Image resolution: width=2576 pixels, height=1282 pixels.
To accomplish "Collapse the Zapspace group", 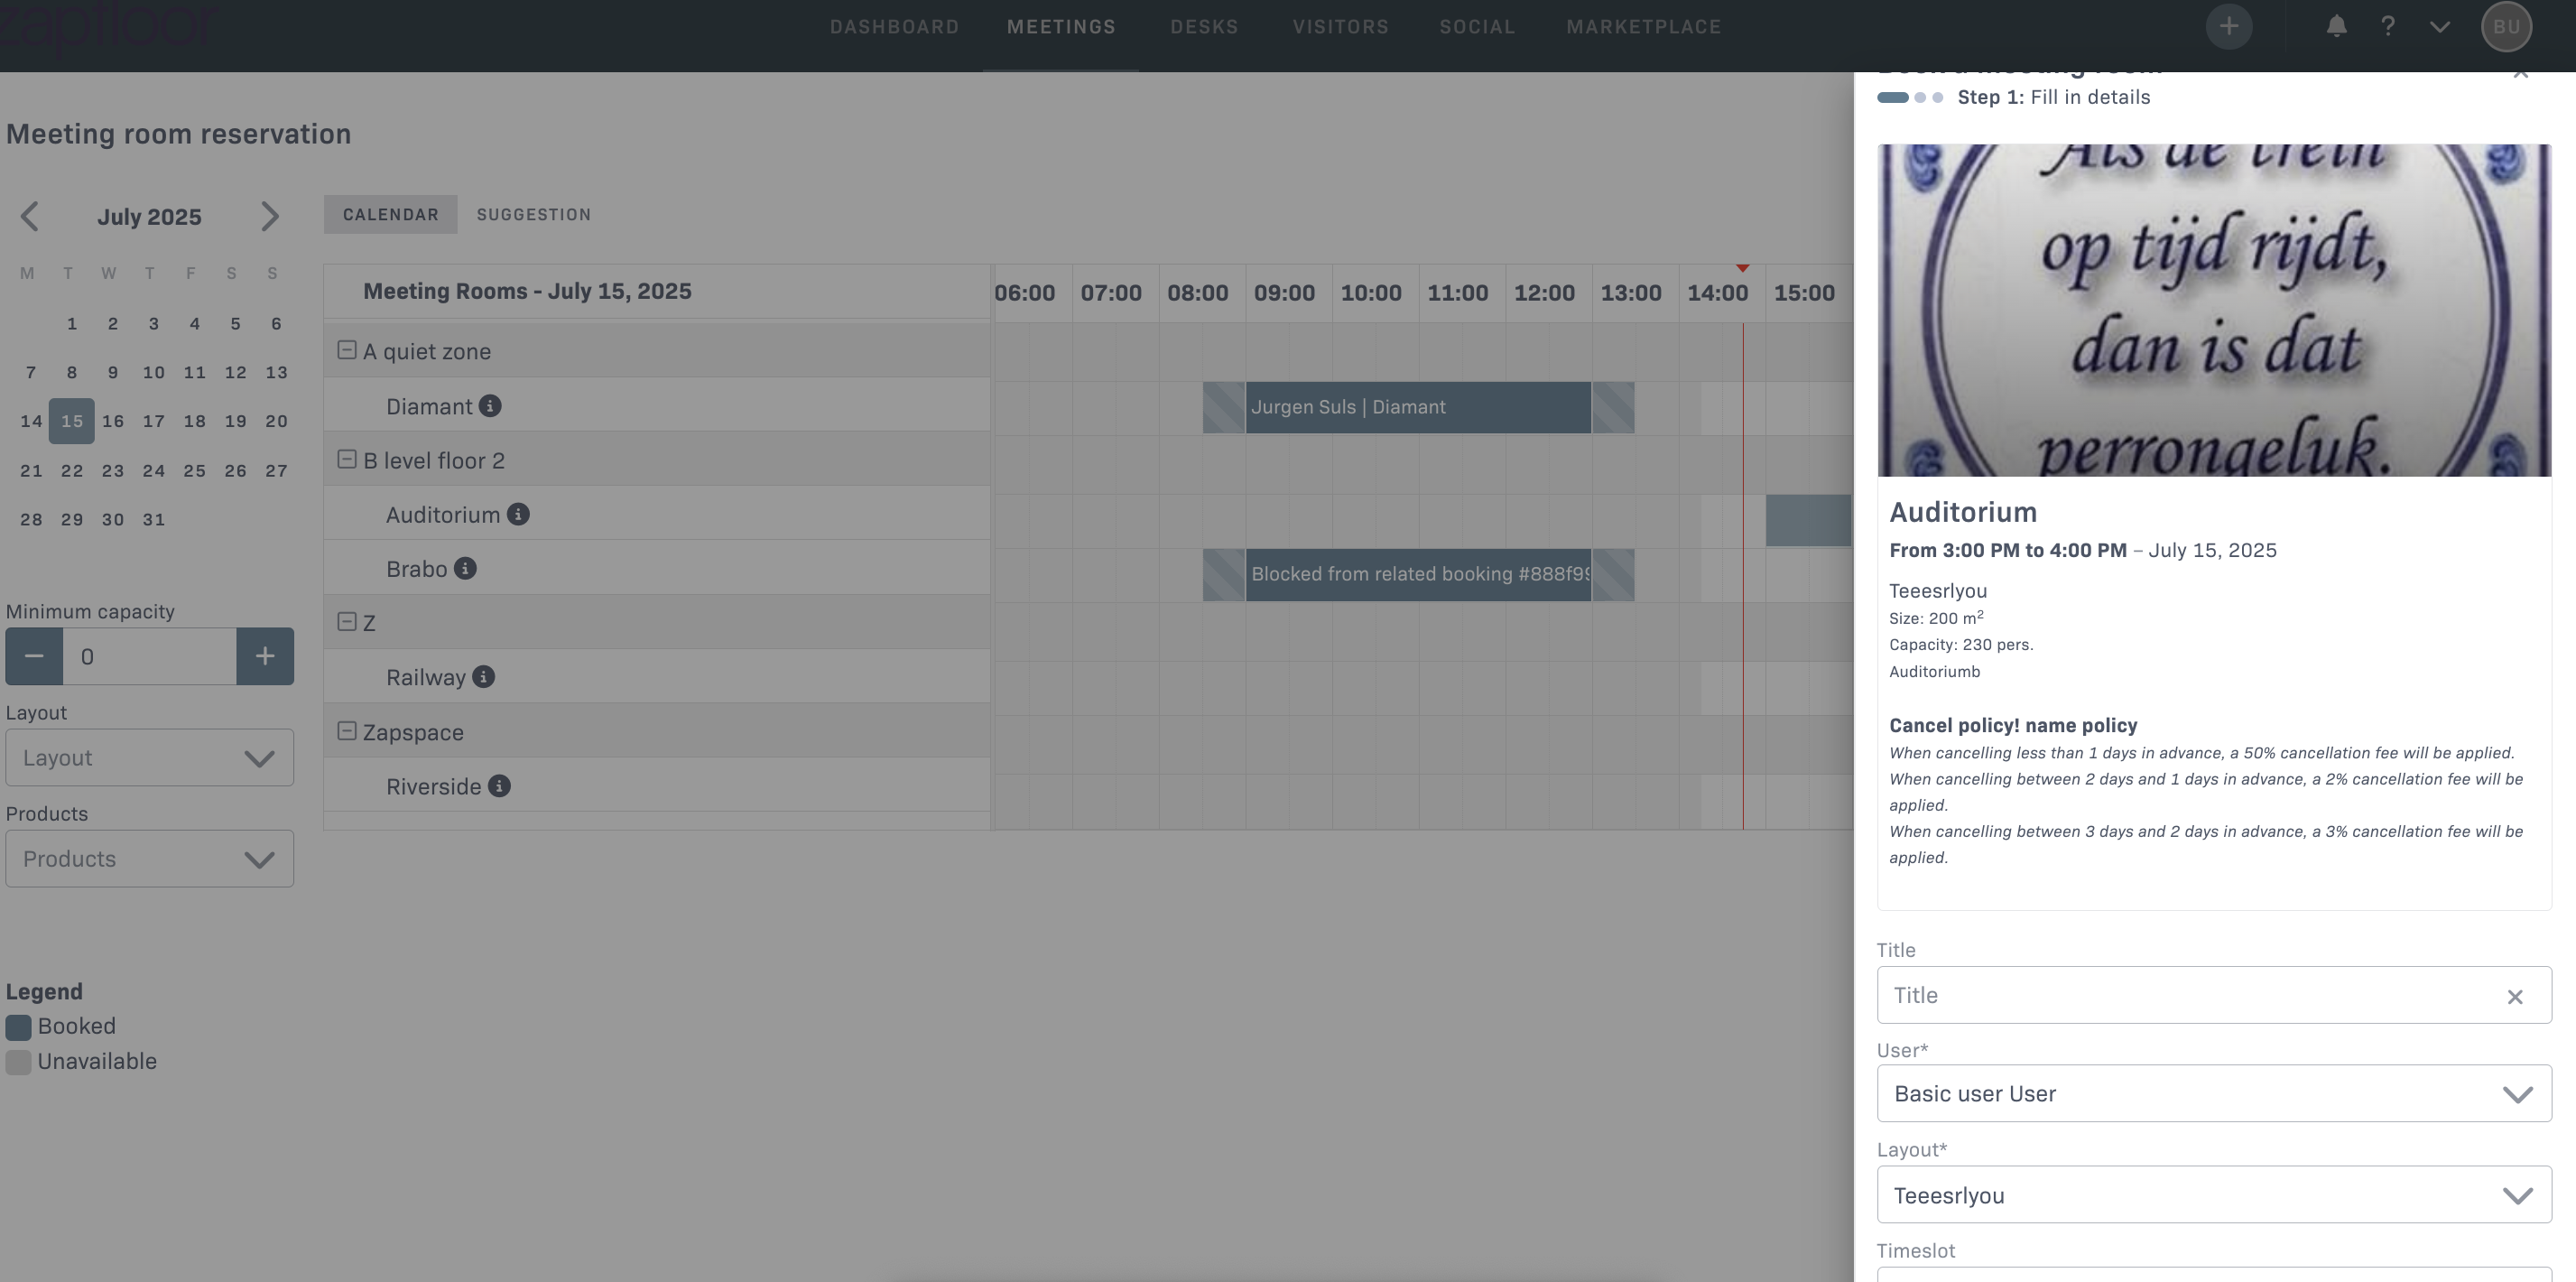I will (x=347, y=731).
